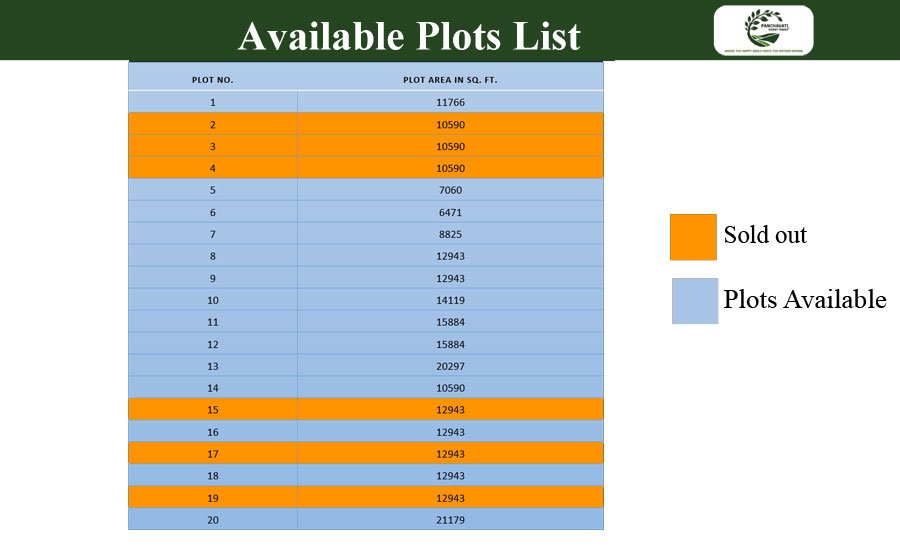Select plot number 13 cell
The height and width of the screenshot is (553, 900).
(213, 366)
